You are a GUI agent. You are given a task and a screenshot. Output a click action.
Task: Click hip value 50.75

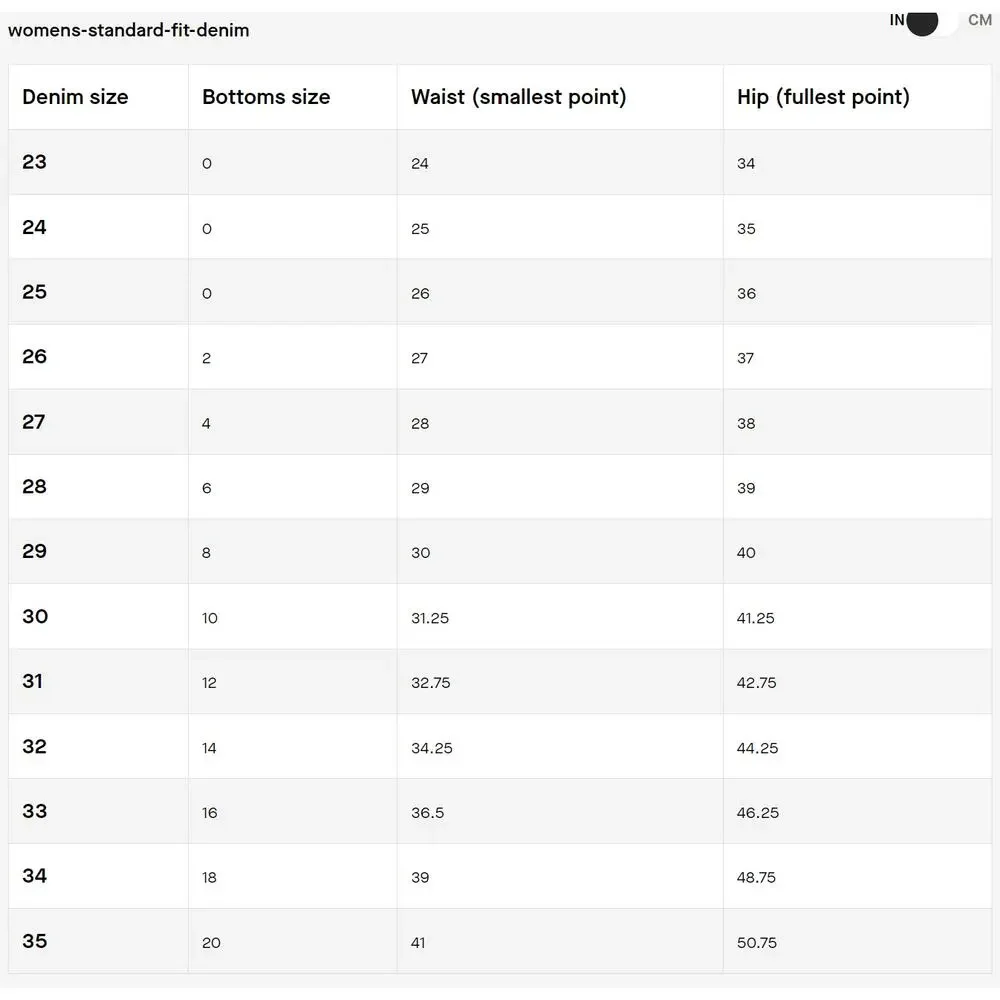[x=757, y=942]
